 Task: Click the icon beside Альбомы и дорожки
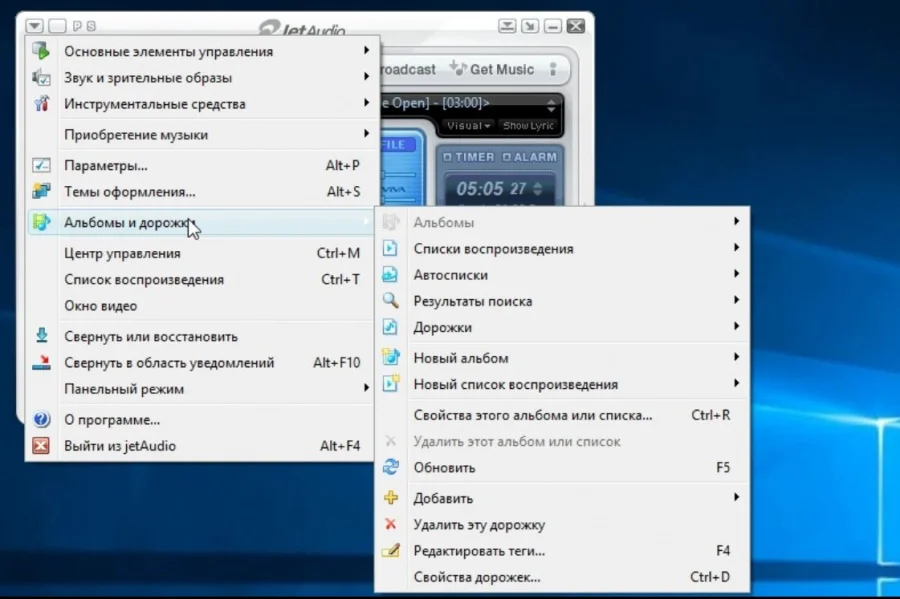41,221
